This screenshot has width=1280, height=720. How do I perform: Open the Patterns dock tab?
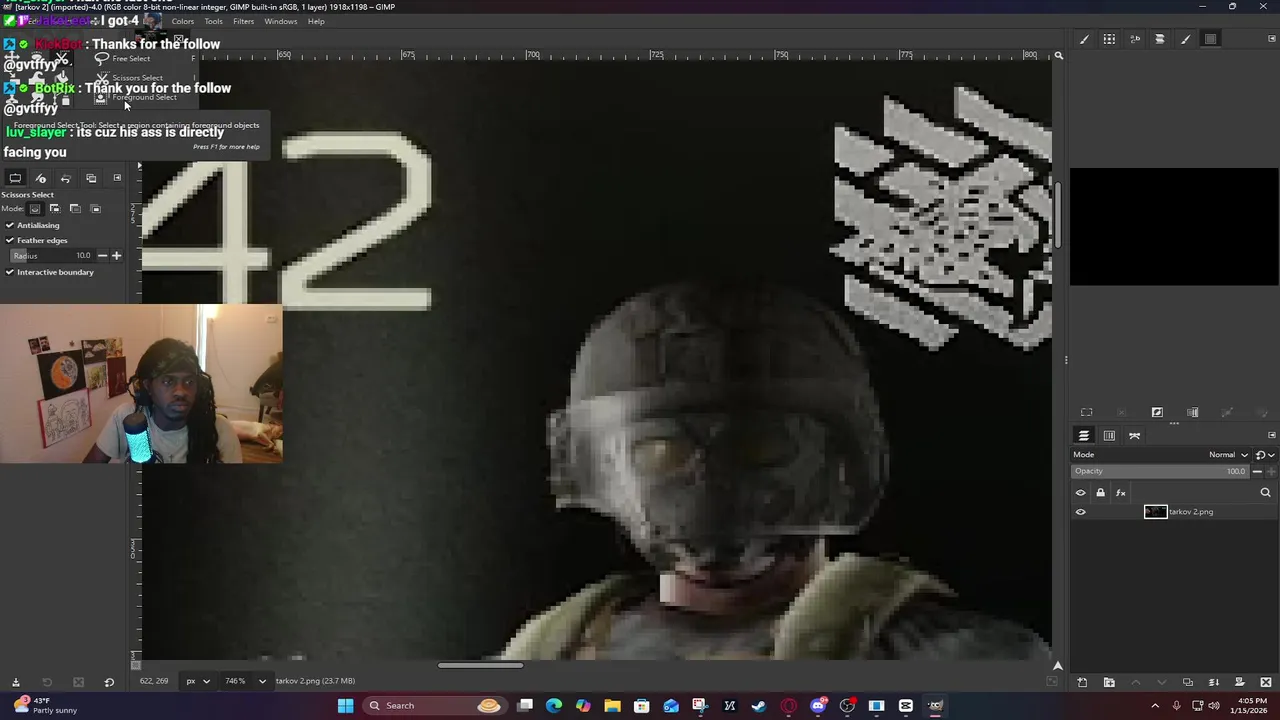coord(1109,39)
